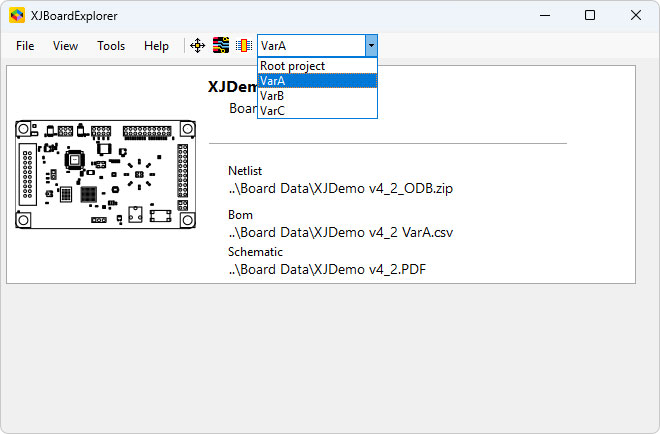The image size is (660, 434).
Task: Collapse the variant dropdown arrow
Action: pos(371,45)
